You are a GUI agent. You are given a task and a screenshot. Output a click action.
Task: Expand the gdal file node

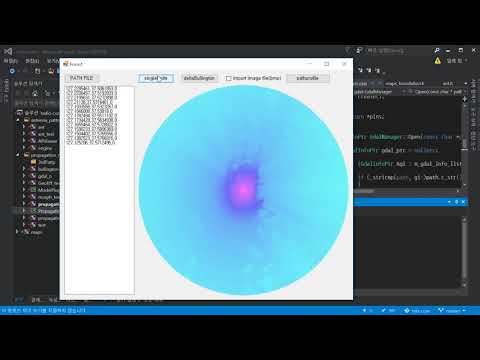click(24, 176)
